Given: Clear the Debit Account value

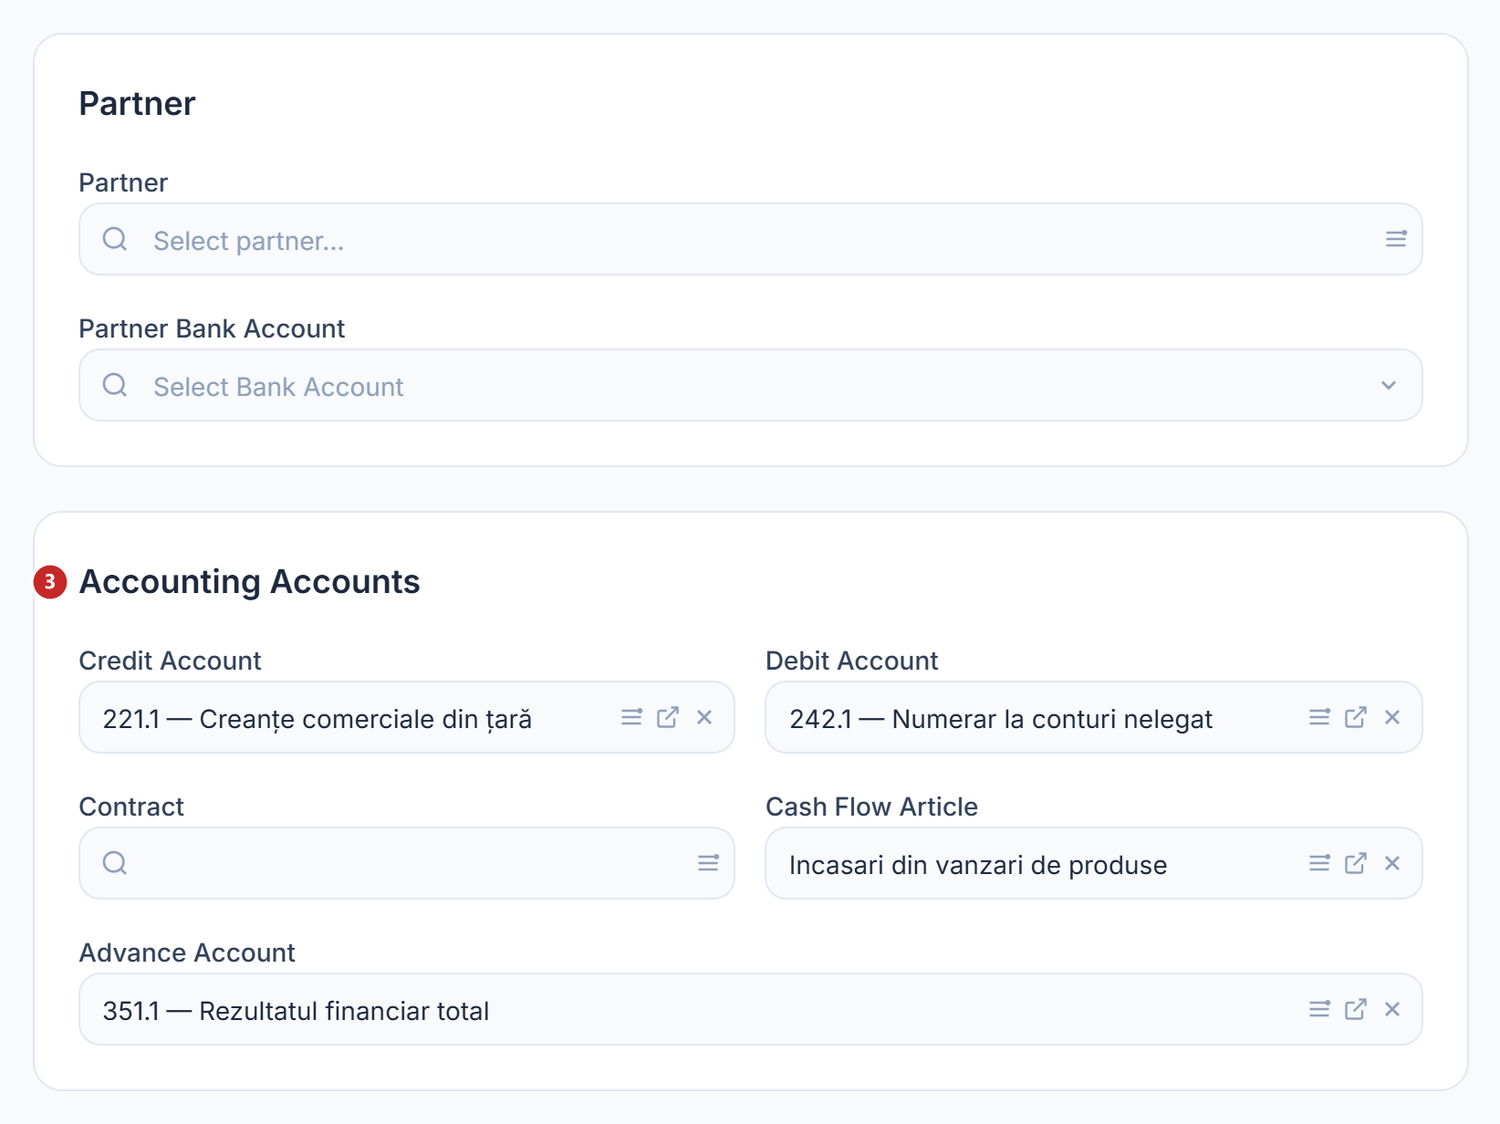Looking at the screenshot, I should tap(1392, 717).
